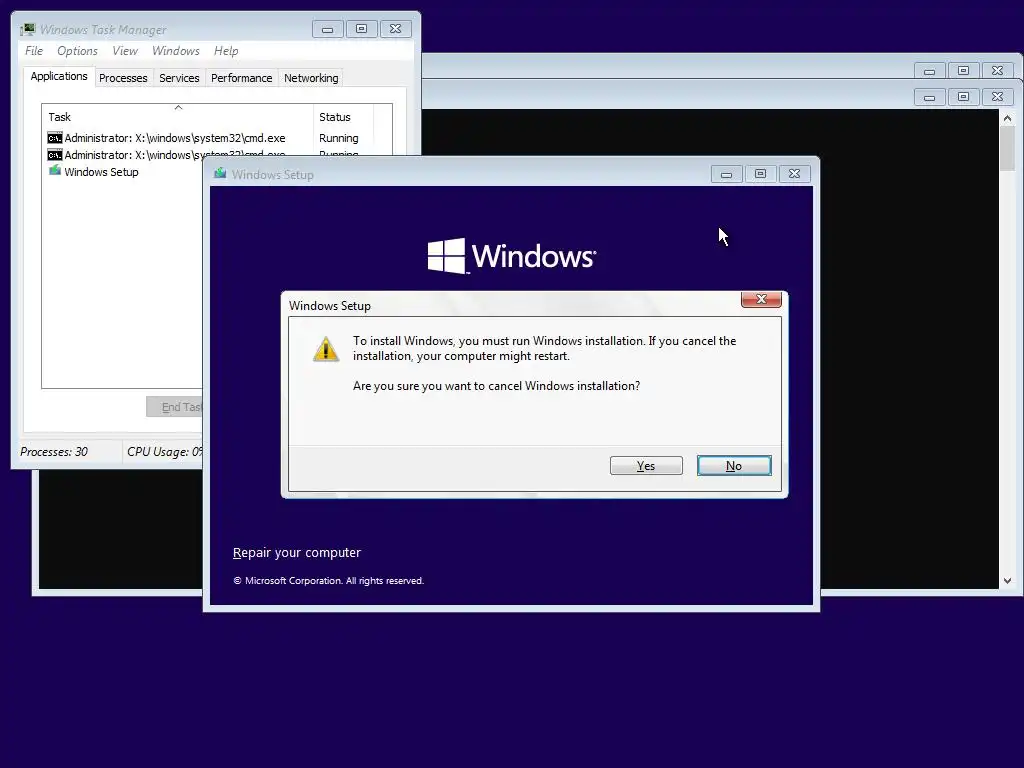The height and width of the screenshot is (768, 1024).
Task: Click the cmd icon of the second task
Action: coord(55,155)
